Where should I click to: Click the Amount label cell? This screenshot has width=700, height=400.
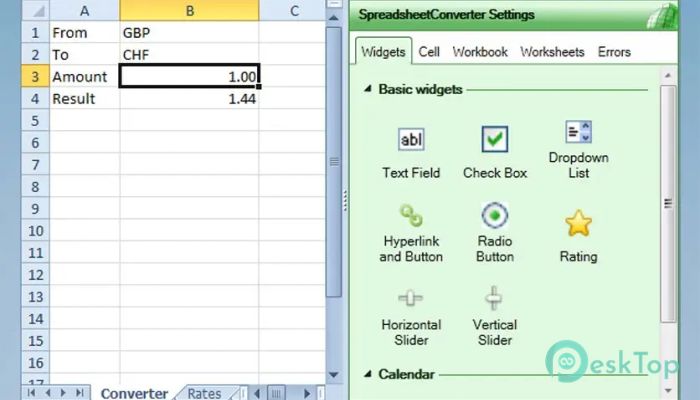(84, 76)
